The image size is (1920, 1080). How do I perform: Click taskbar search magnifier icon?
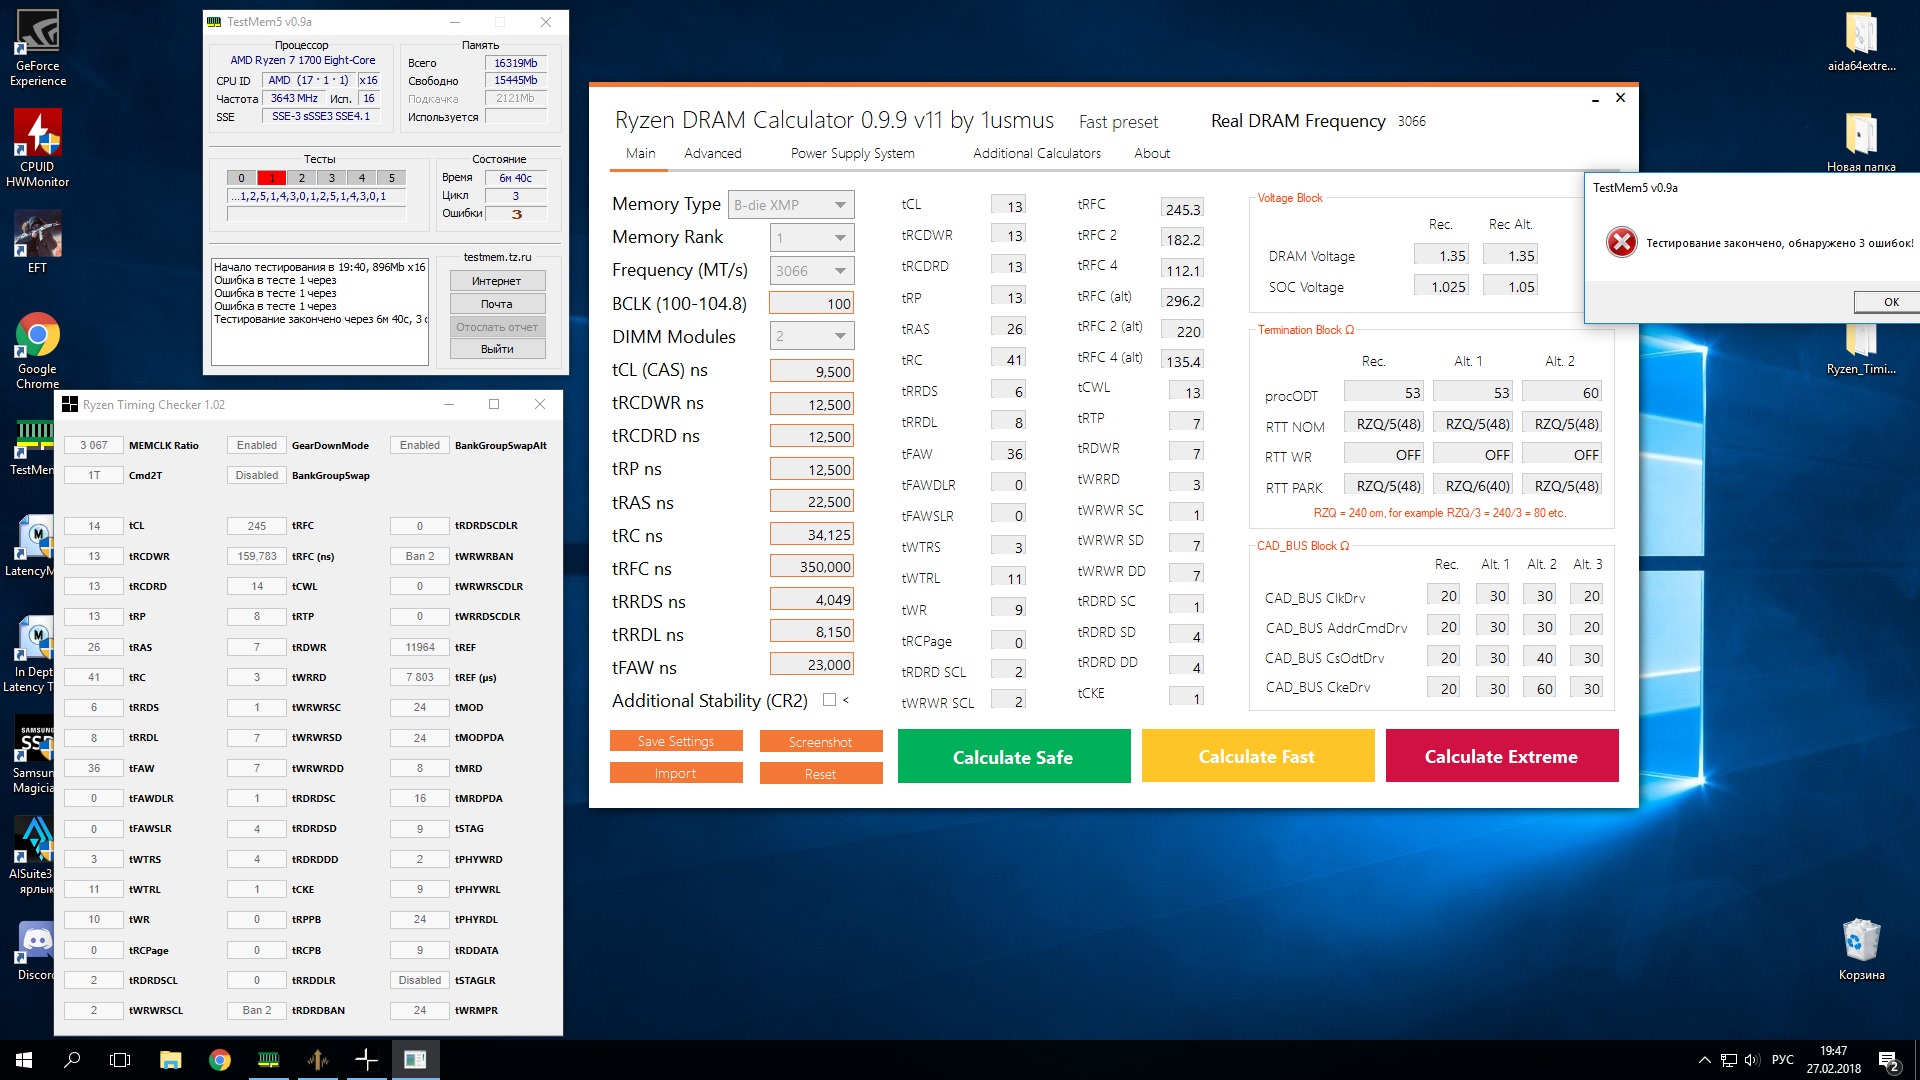(72, 1060)
